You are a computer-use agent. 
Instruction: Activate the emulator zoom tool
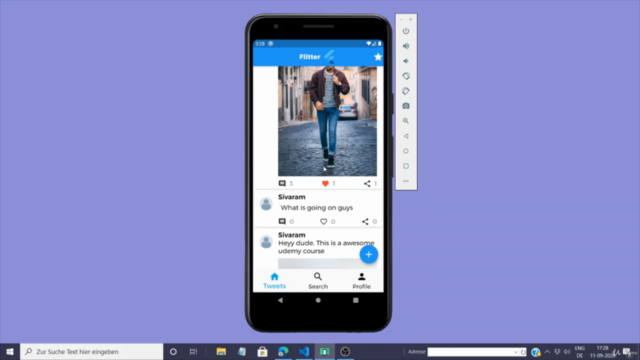(406, 121)
